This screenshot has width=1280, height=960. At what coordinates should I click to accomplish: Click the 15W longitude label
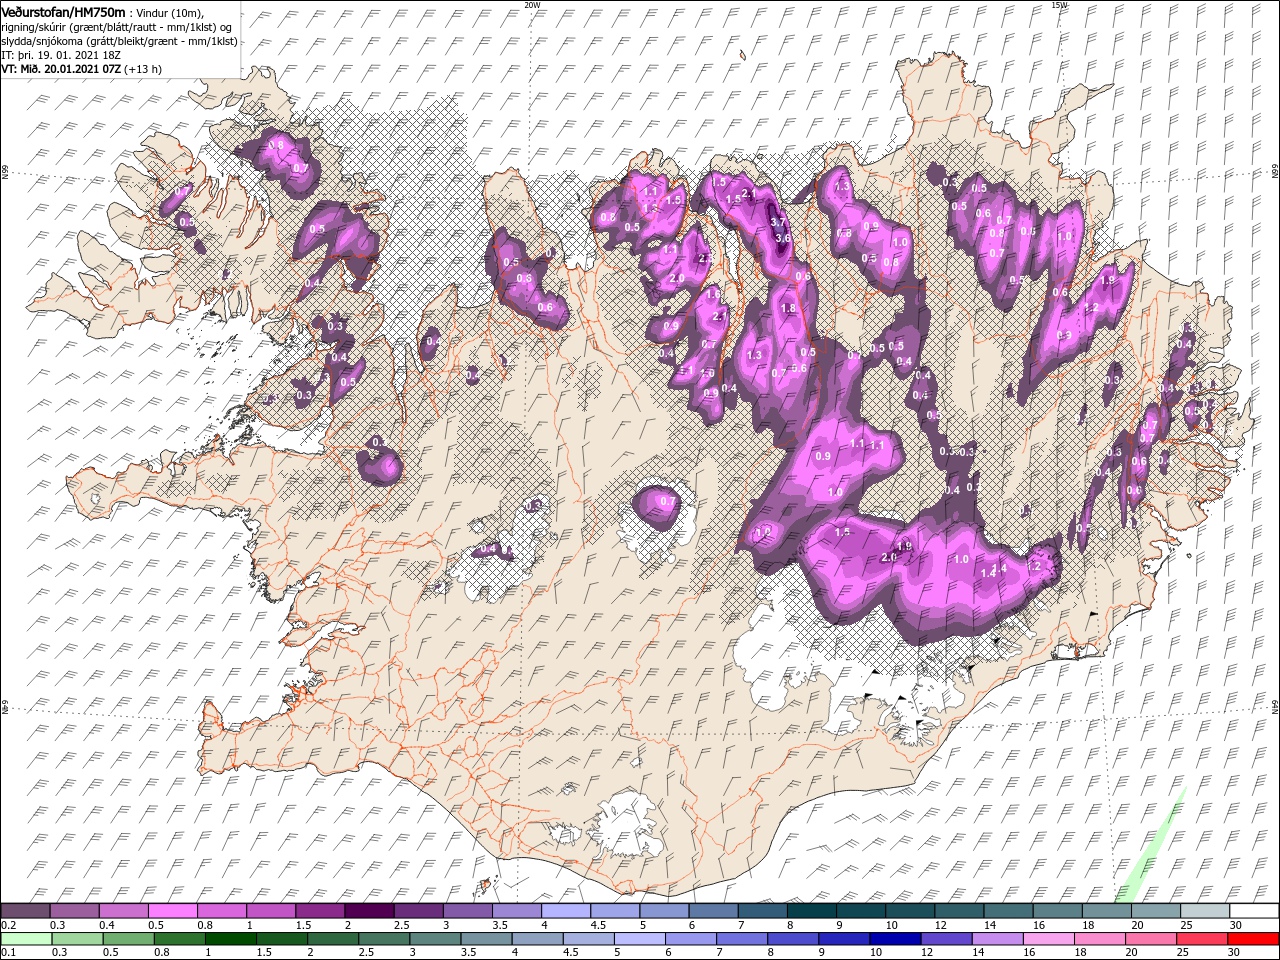[x=1060, y=5]
